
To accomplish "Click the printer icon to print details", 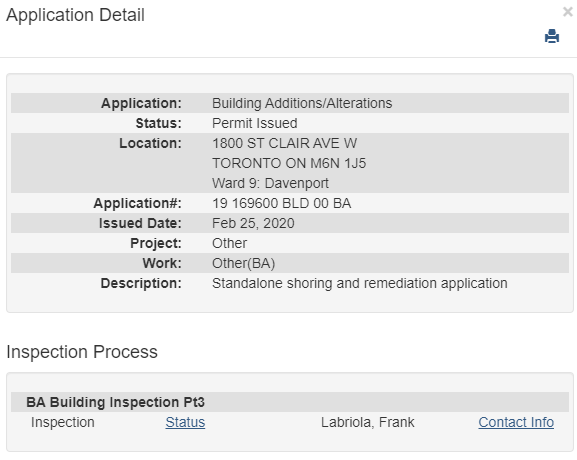I will [552, 36].
